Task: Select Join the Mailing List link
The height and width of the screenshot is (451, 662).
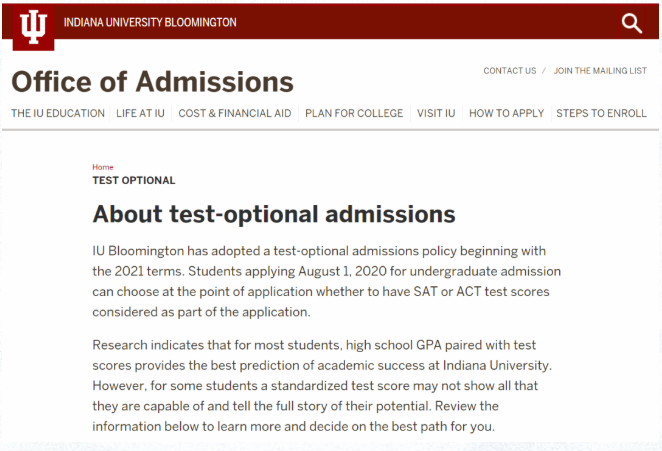Action: click(x=600, y=71)
